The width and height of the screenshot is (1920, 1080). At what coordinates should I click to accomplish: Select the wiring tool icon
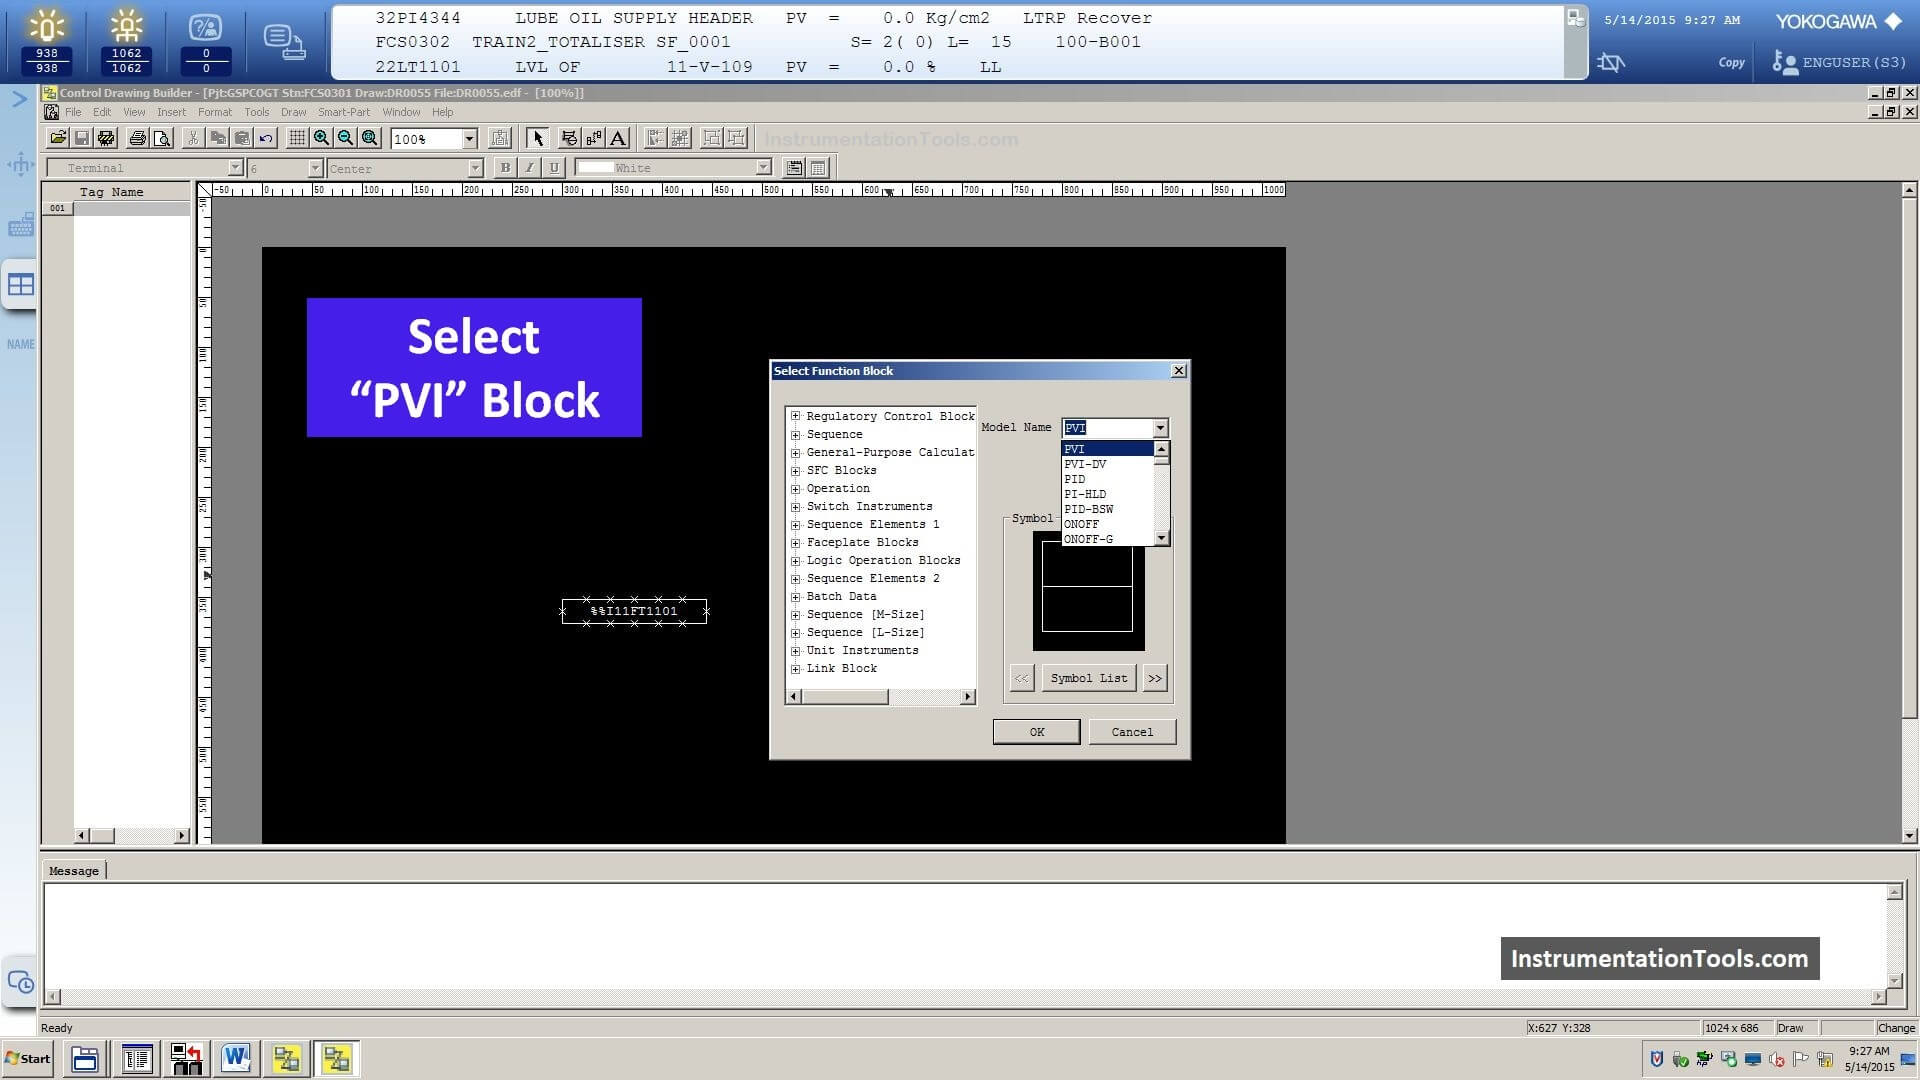[x=594, y=139]
